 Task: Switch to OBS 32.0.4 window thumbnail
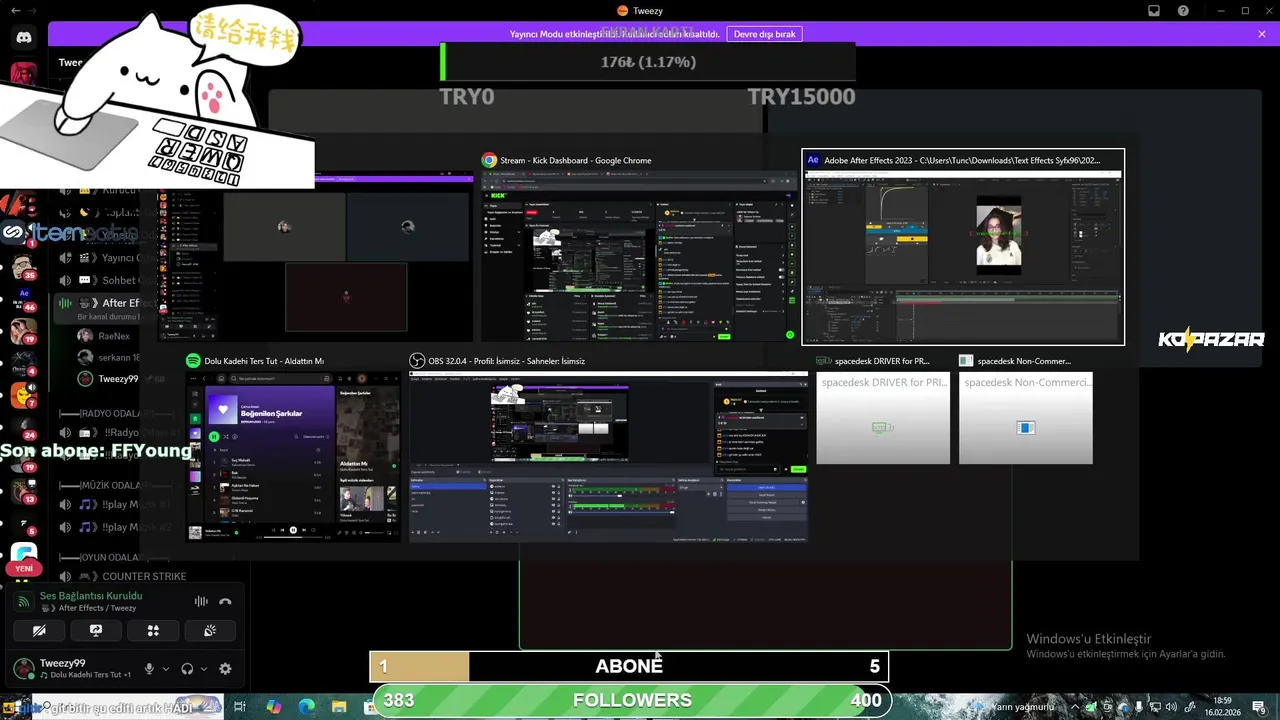pyautogui.click(x=608, y=446)
